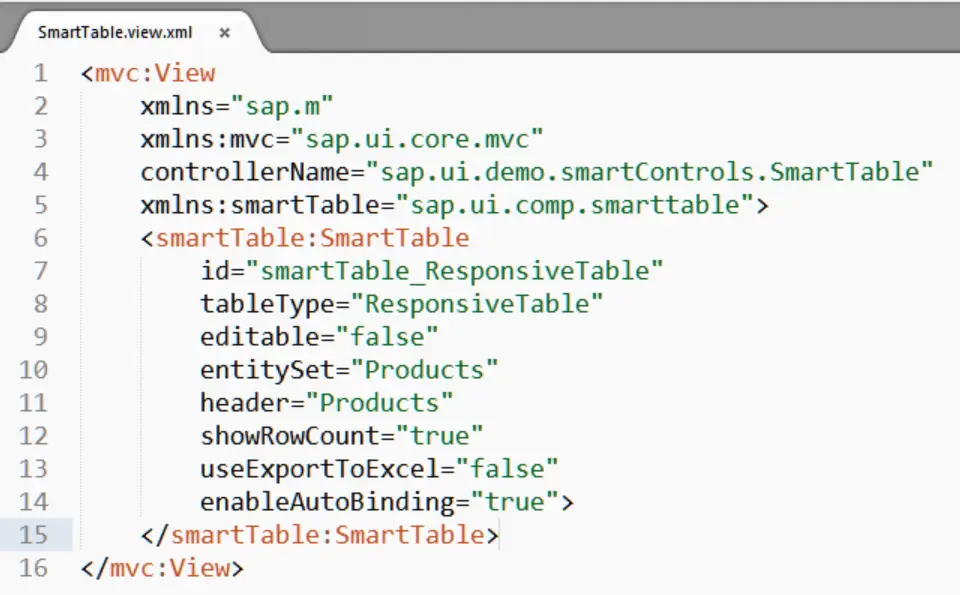
Task: Place cursor on the opening mvc:View tag
Action: click(x=155, y=73)
